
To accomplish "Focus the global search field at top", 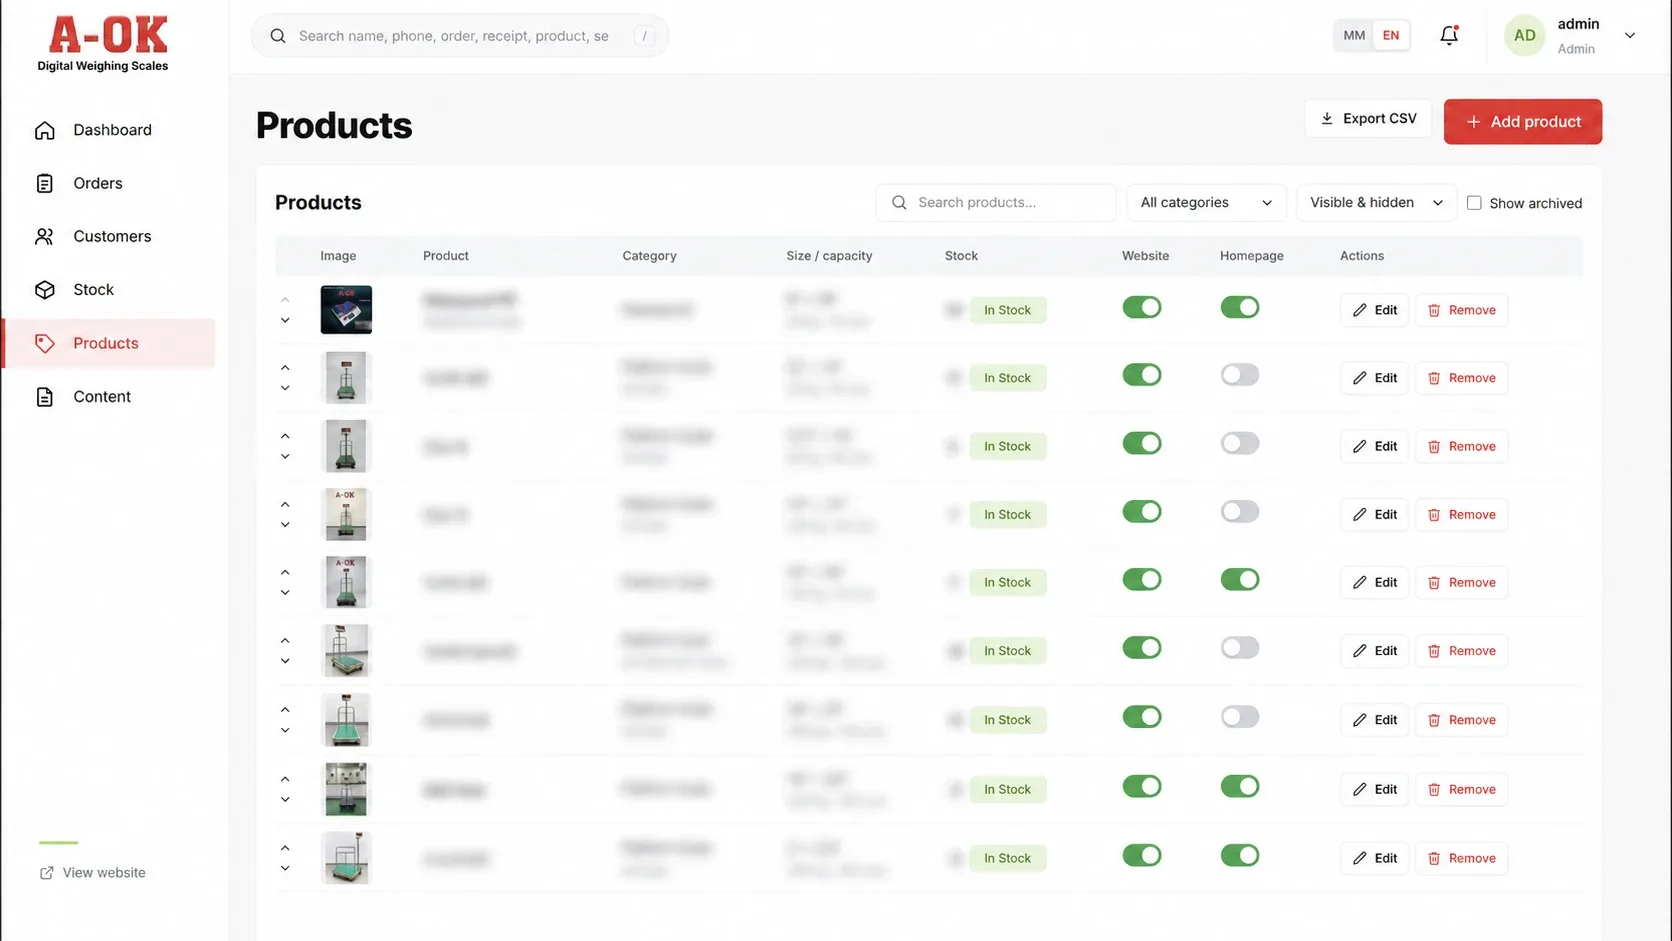I will click(x=459, y=36).
